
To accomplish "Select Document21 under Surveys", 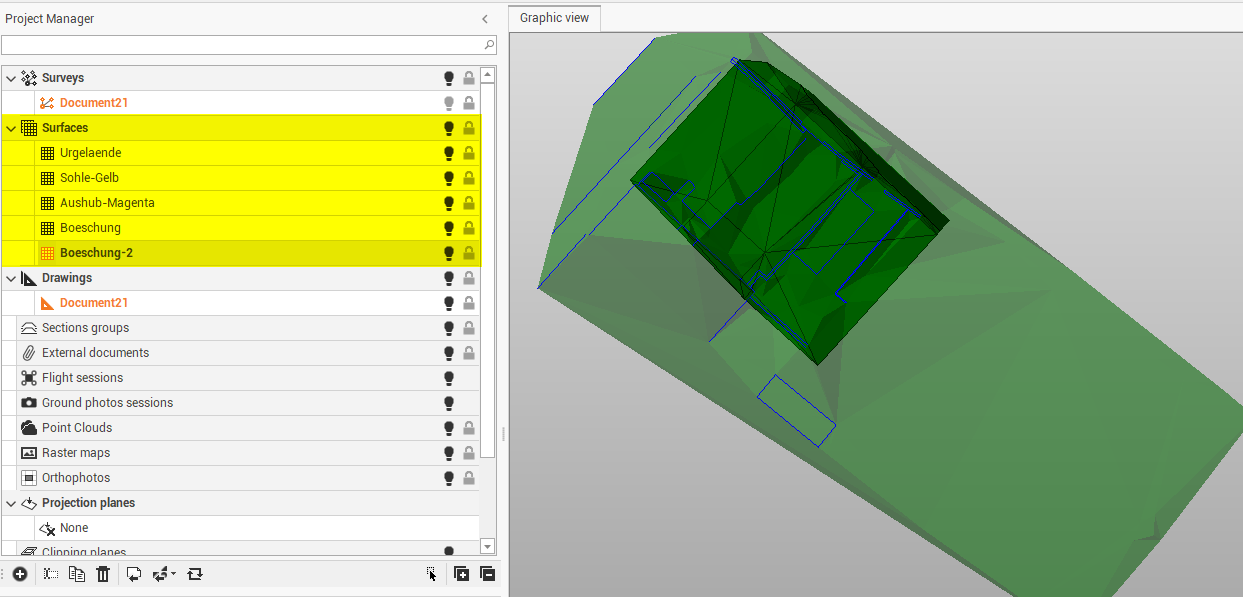I will 94,103.
